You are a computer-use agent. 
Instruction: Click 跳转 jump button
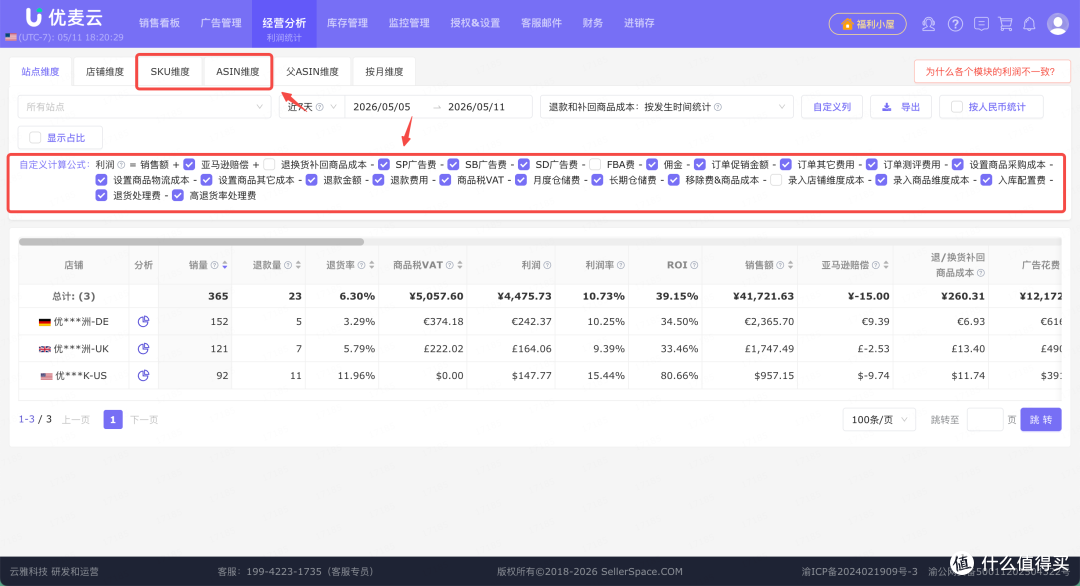click(1041, 419)
